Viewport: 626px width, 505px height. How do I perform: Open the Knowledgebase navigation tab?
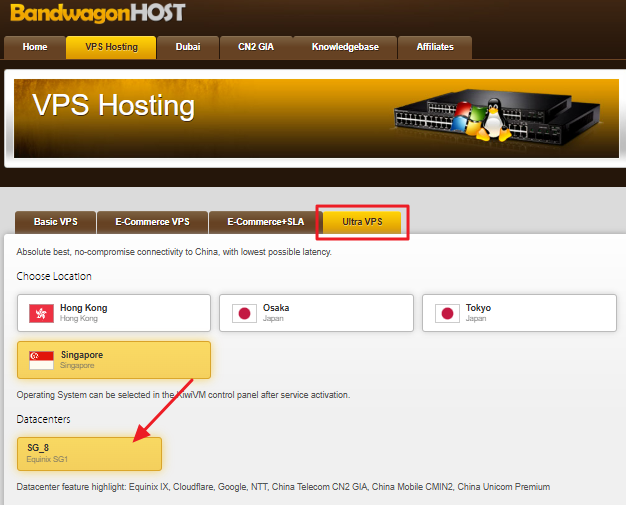point(345,48)
